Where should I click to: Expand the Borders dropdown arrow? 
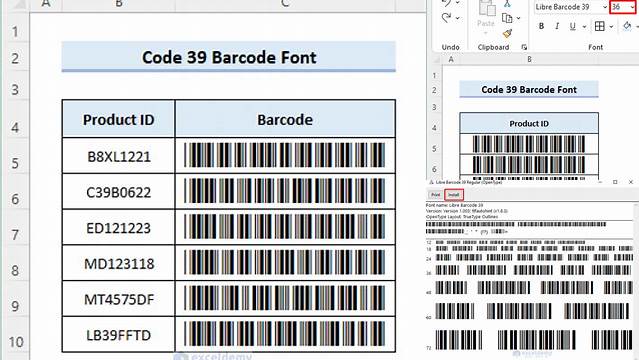611,27
